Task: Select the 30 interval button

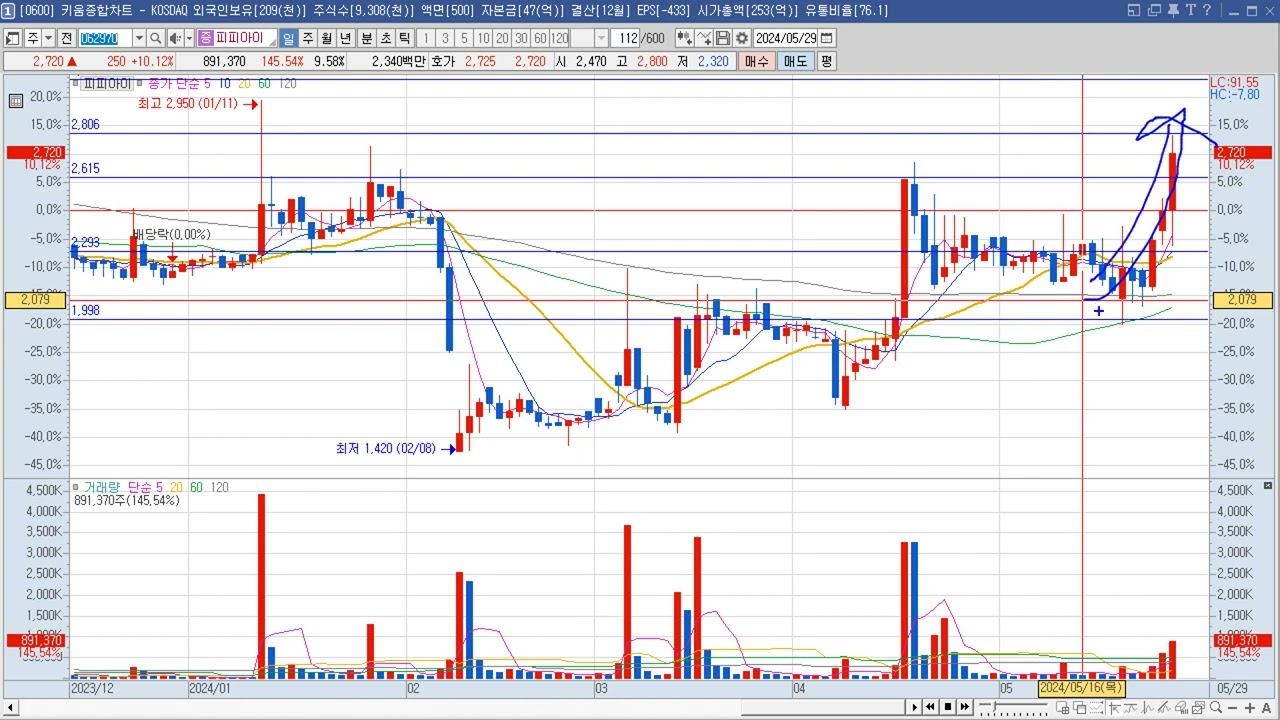Action: tap(521, 38)
